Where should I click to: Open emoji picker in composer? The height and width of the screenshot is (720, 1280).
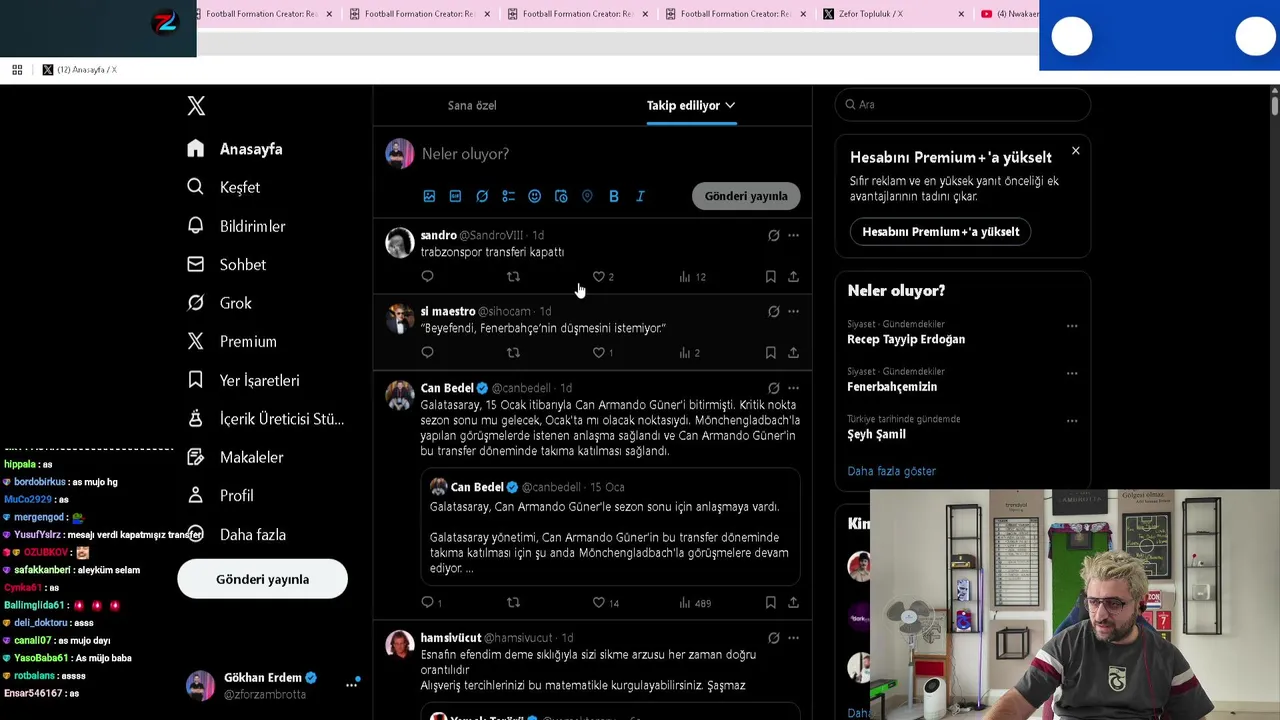[534, 196]
